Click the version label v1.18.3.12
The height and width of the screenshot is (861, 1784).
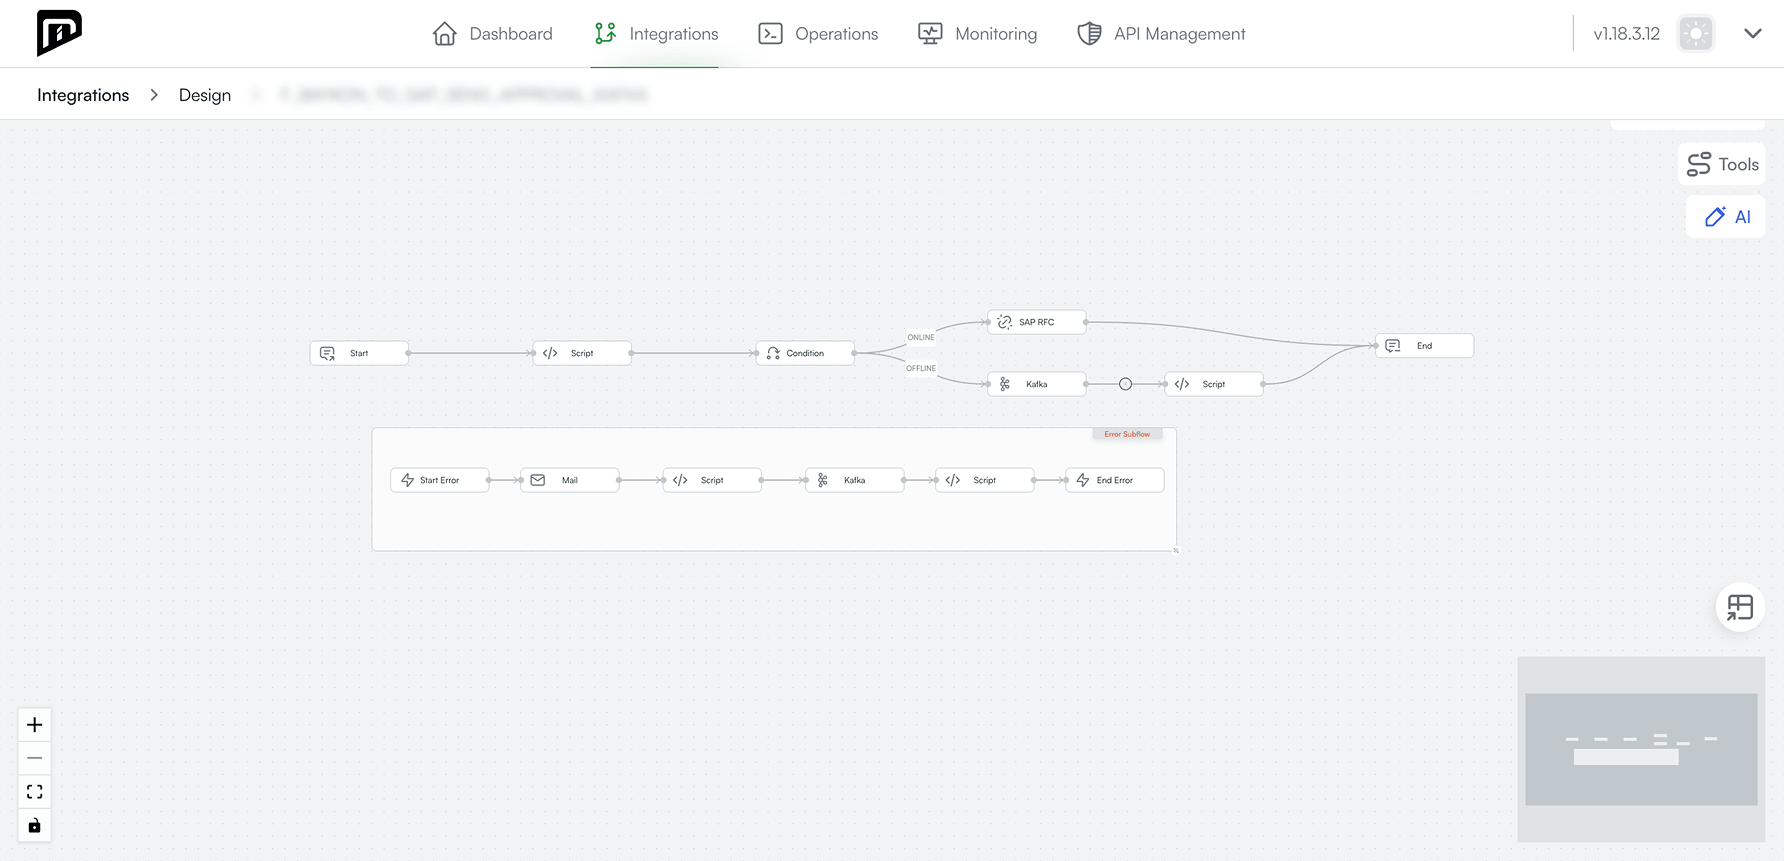[1627, 34]
